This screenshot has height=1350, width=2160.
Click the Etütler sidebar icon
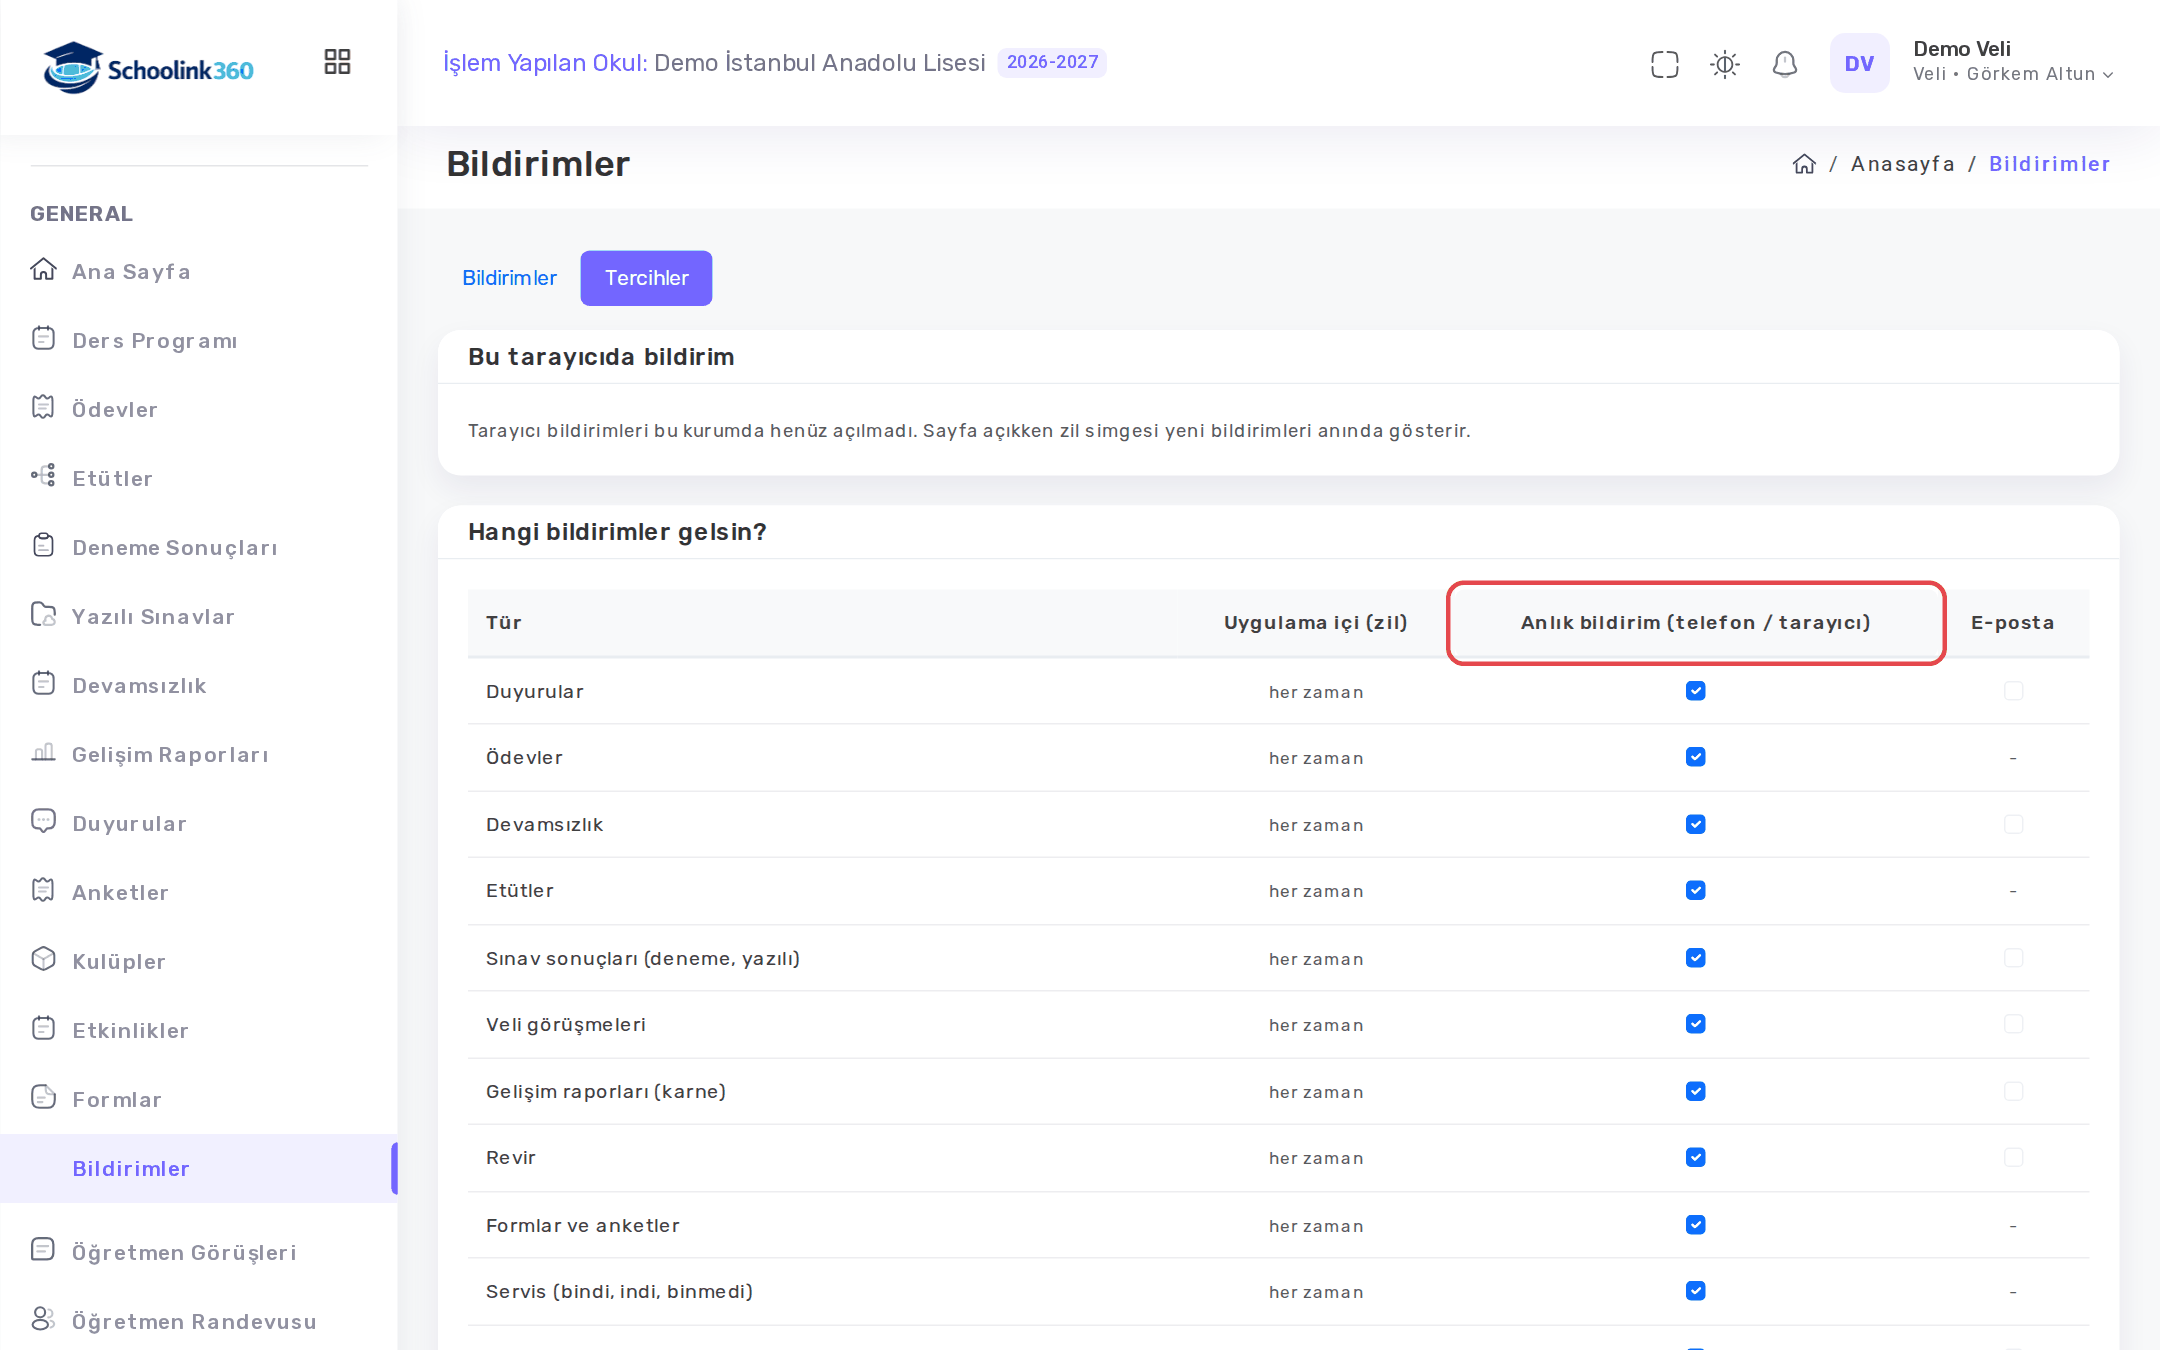43,477
